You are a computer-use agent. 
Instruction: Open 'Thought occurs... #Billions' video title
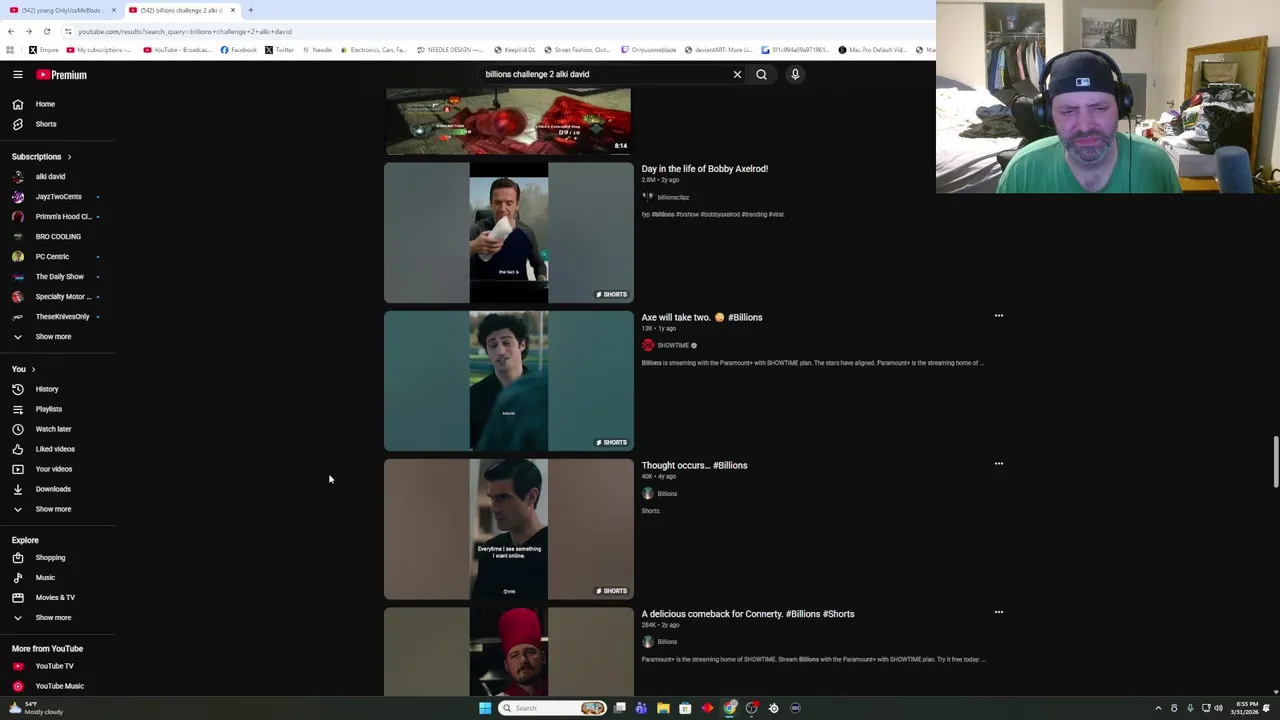pos(694,465)
